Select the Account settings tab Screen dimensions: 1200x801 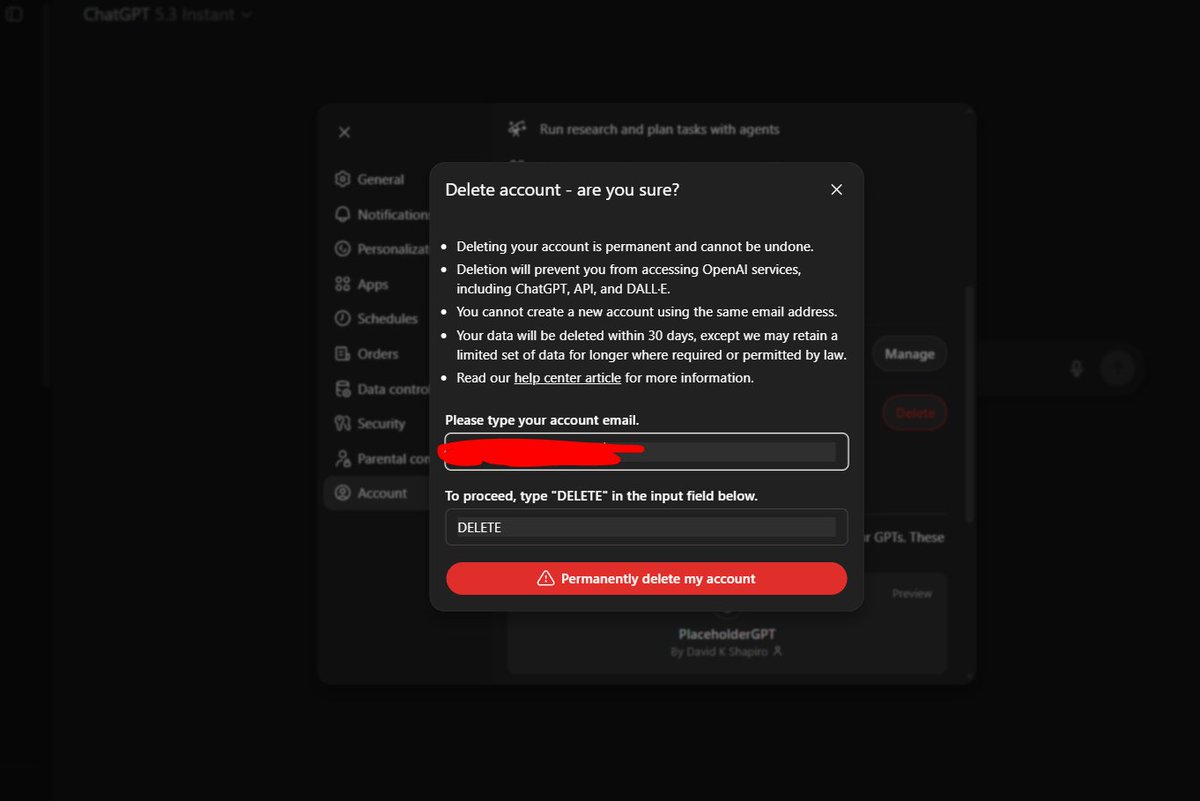pos(378,493)
